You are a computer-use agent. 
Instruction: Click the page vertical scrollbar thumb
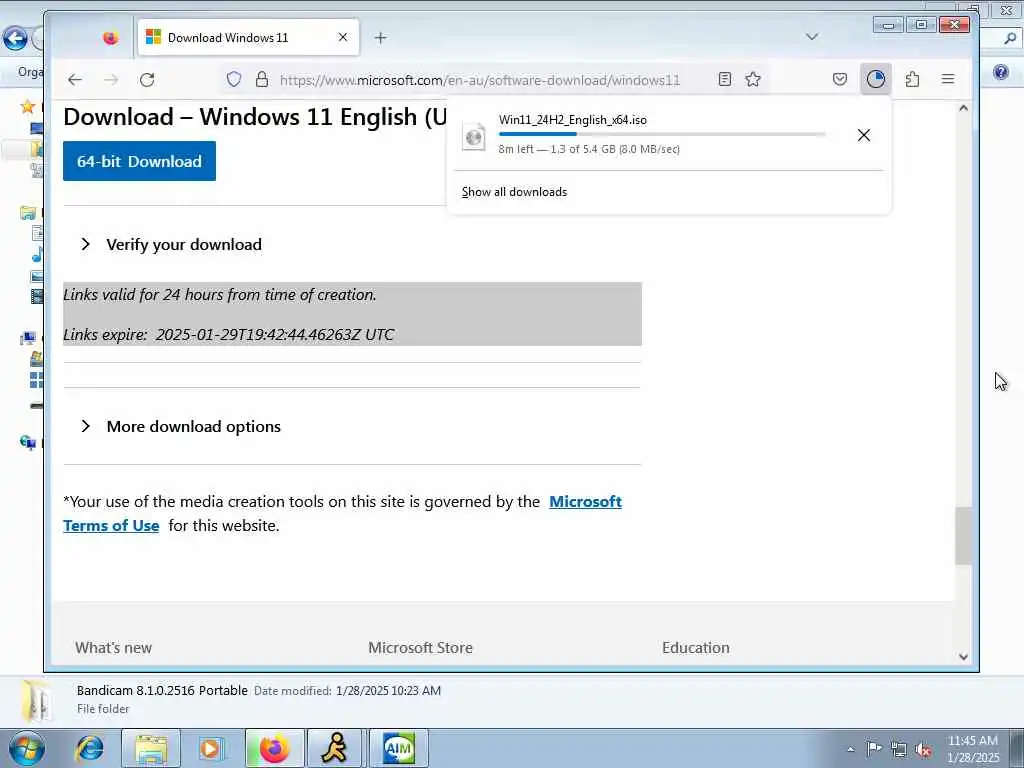point(963,536)
